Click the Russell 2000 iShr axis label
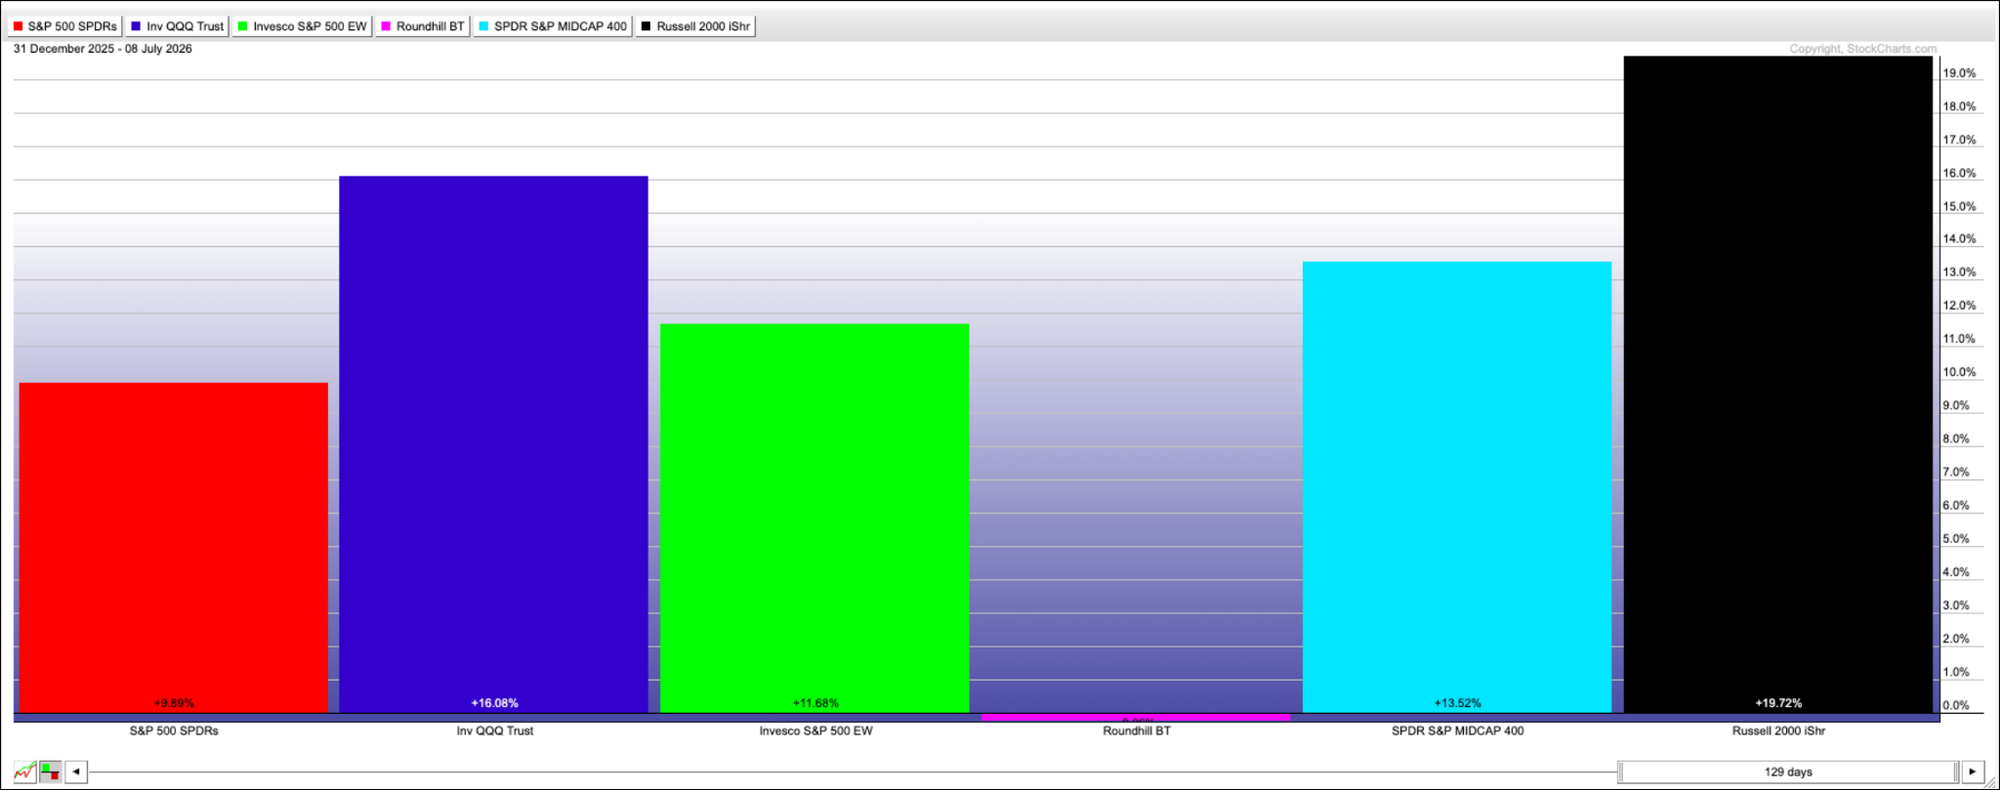Viewport: 2000px width, 790px height. (1779, 731)
